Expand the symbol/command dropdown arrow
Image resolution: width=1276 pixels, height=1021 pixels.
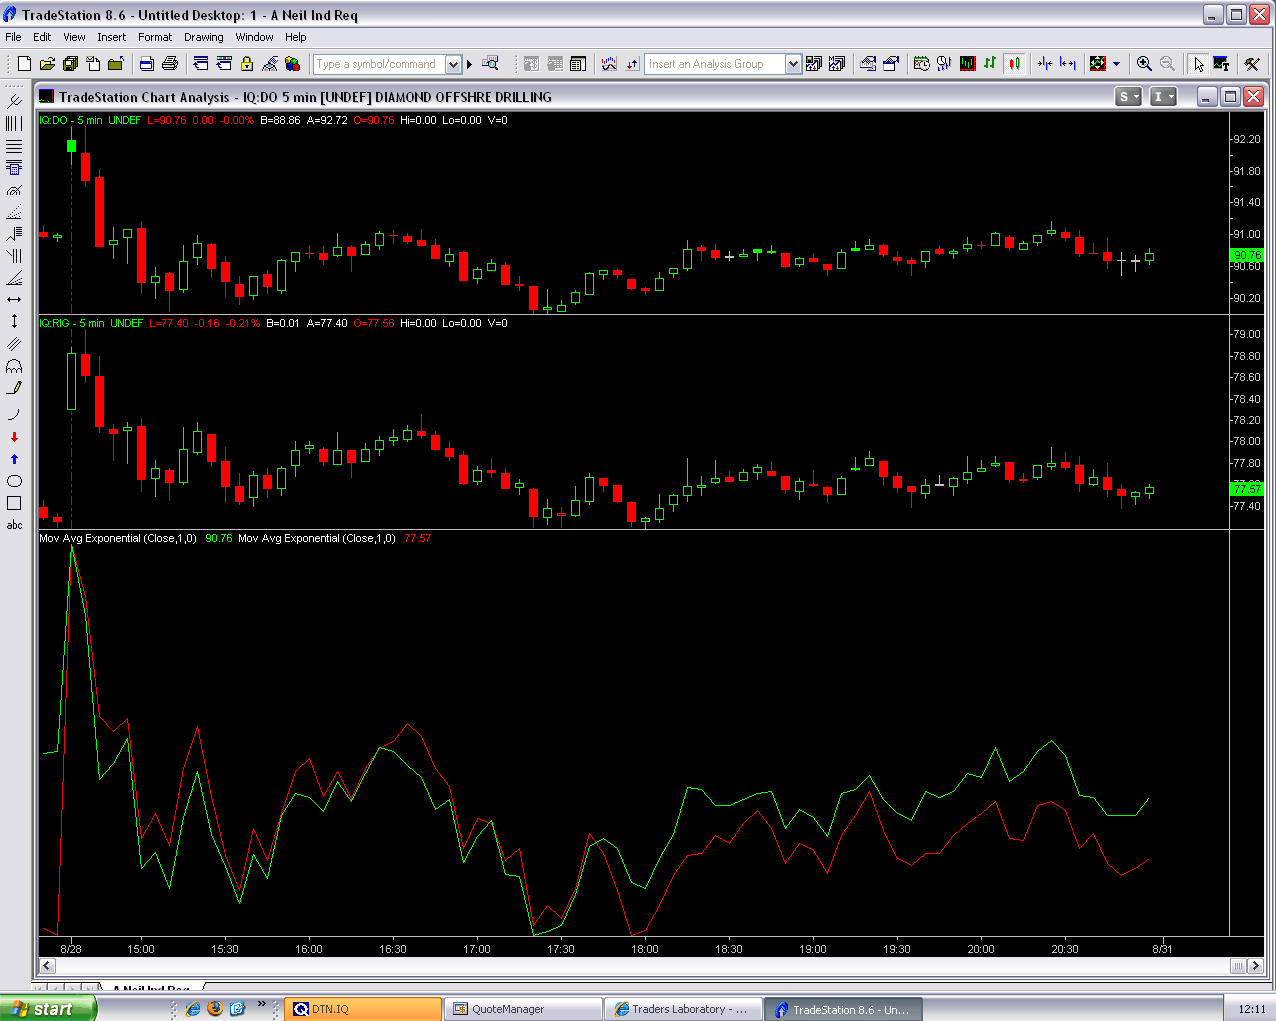pos(453,64)
